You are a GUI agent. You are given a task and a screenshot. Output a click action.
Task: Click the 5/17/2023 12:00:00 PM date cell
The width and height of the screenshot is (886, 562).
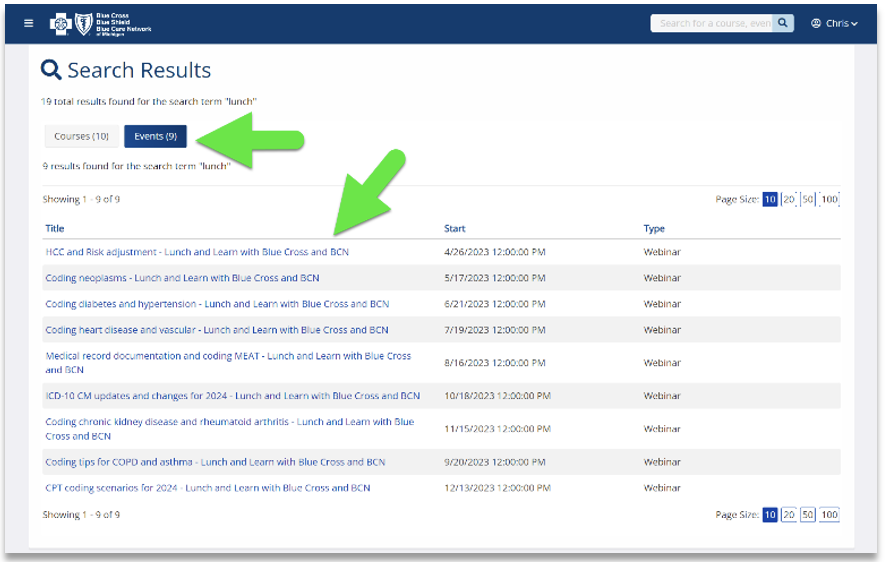pos(495,278)
